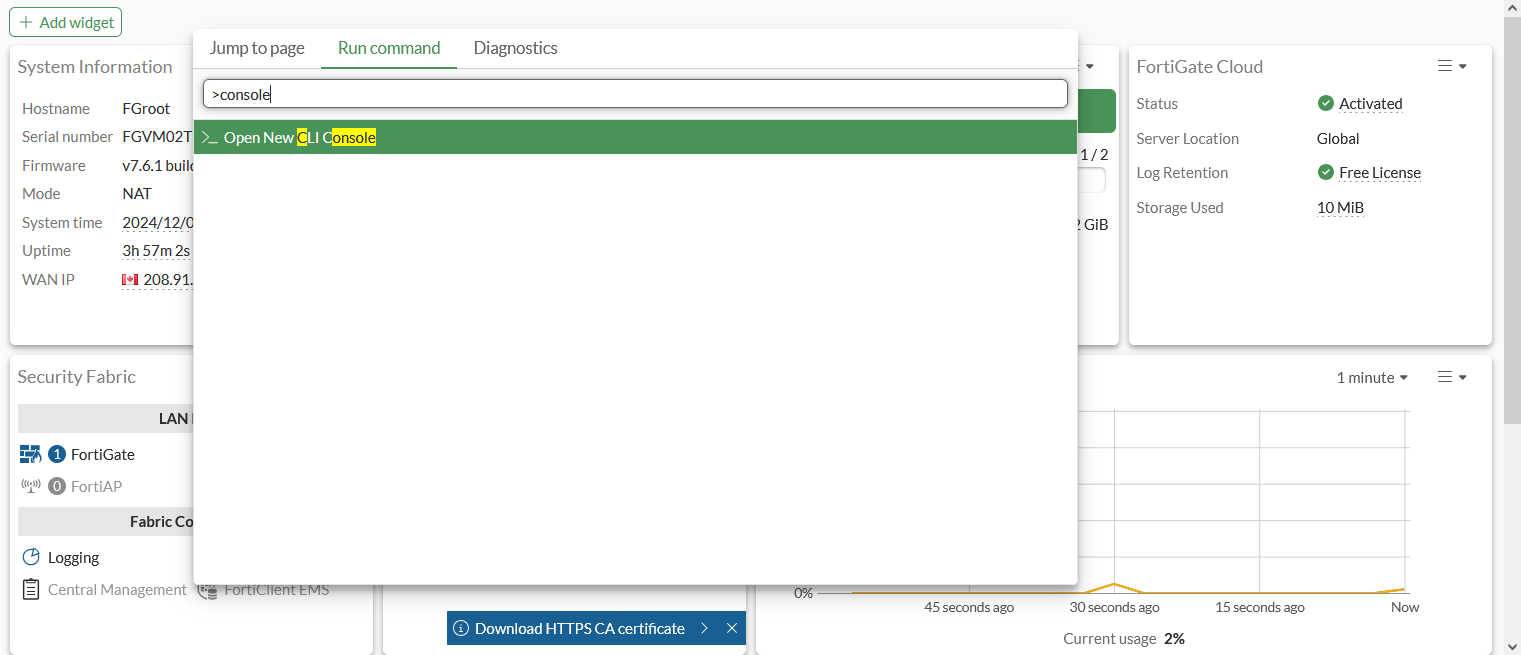Click the FortiGate count badge
The image size is (1521, 655).
[57, 454]
